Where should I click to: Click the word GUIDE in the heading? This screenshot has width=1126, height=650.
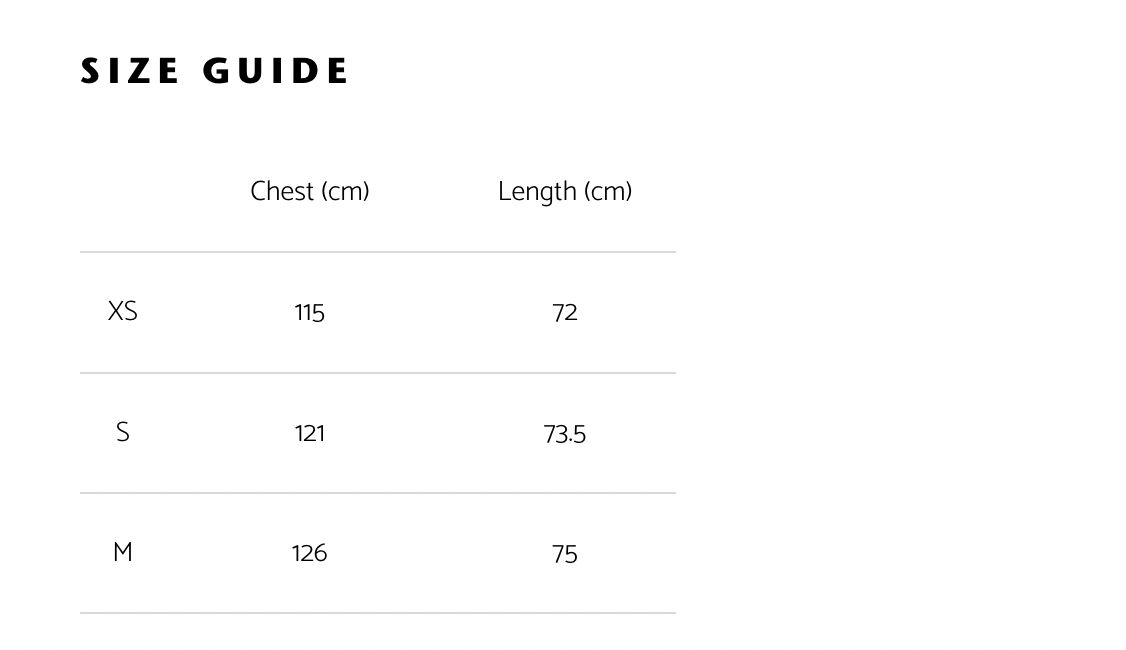tap(276, 72)
